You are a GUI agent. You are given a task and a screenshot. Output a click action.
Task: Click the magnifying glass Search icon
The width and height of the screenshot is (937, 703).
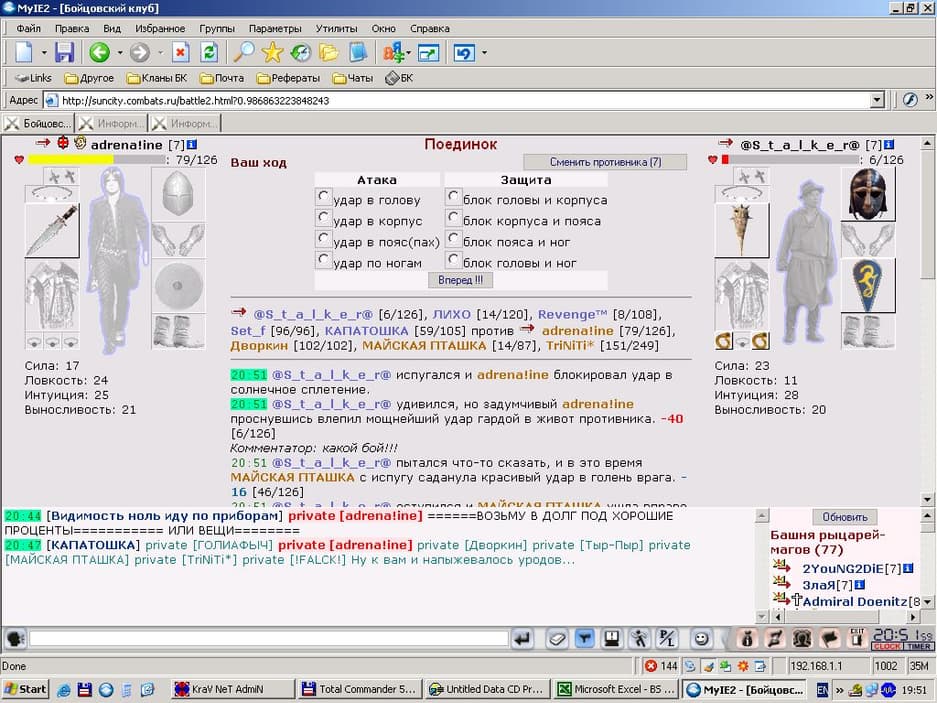243,53
